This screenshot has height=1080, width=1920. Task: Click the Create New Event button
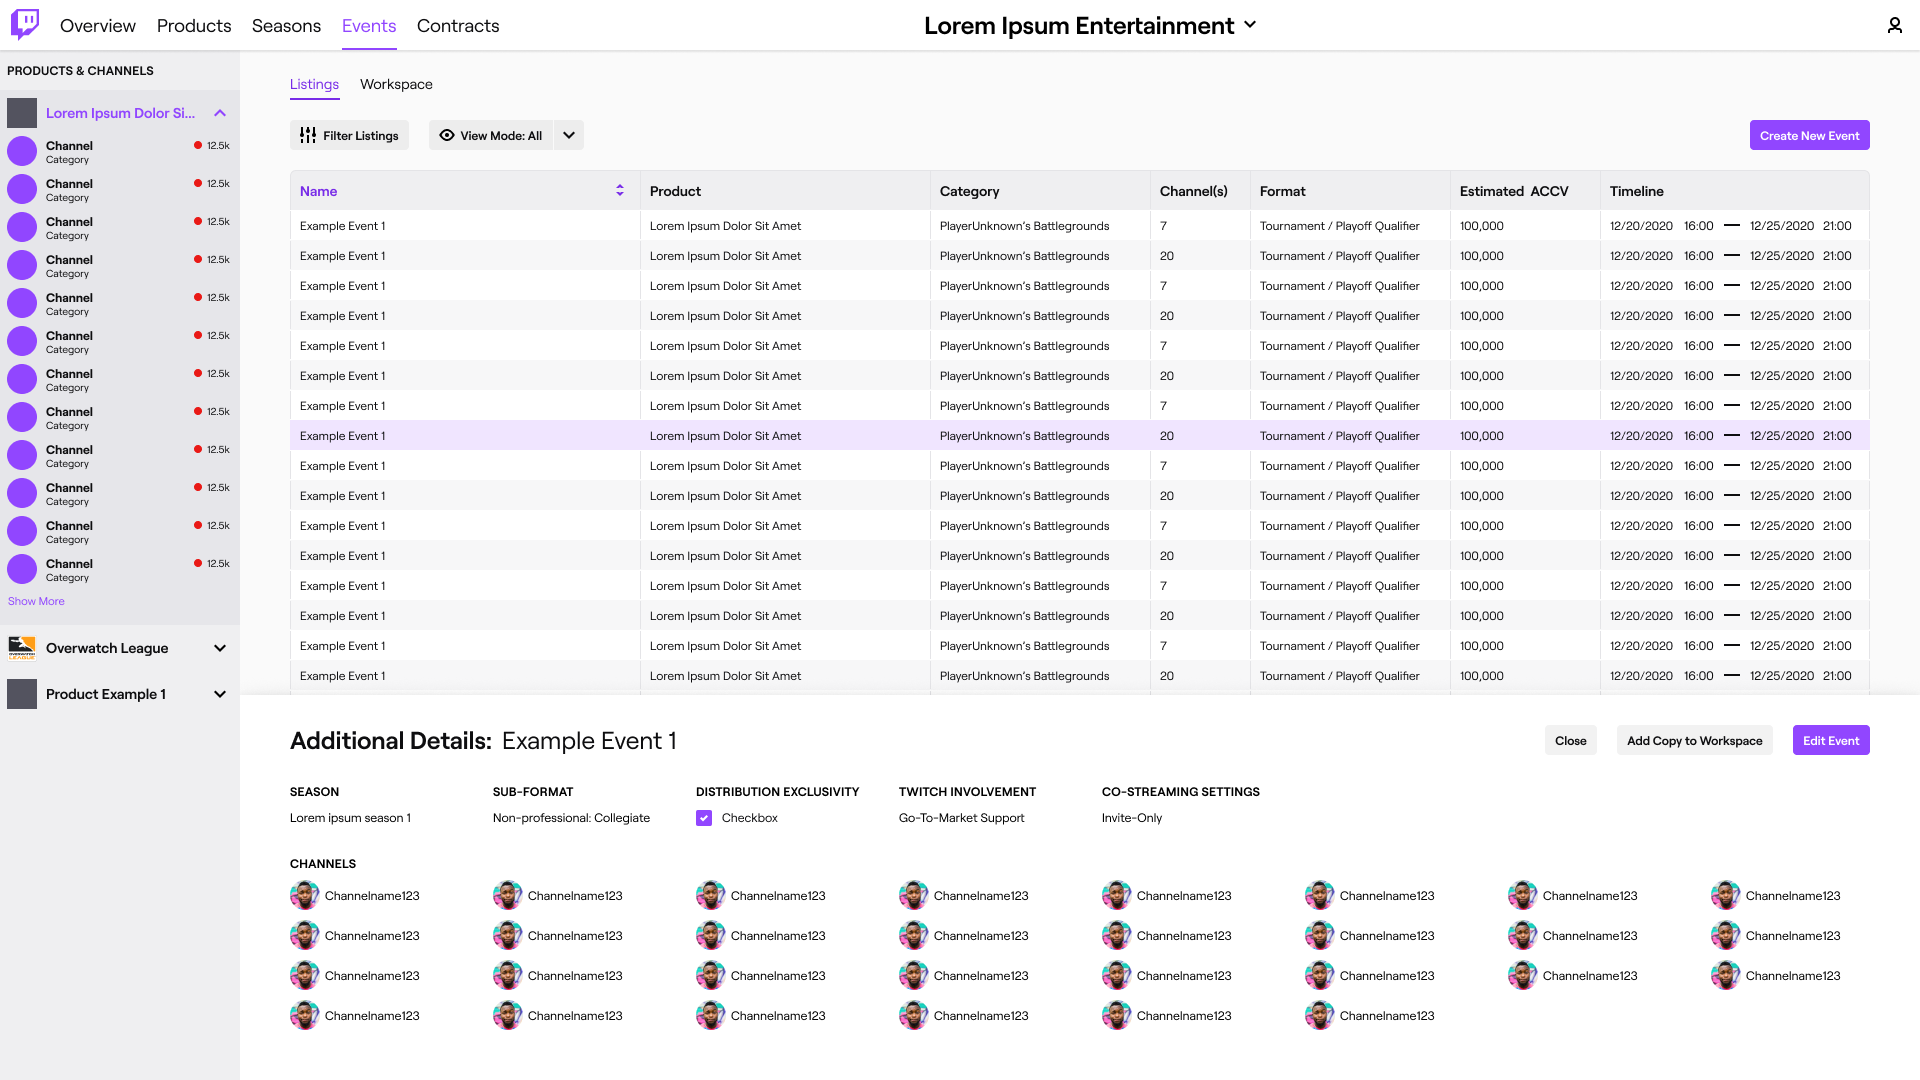1809,135
